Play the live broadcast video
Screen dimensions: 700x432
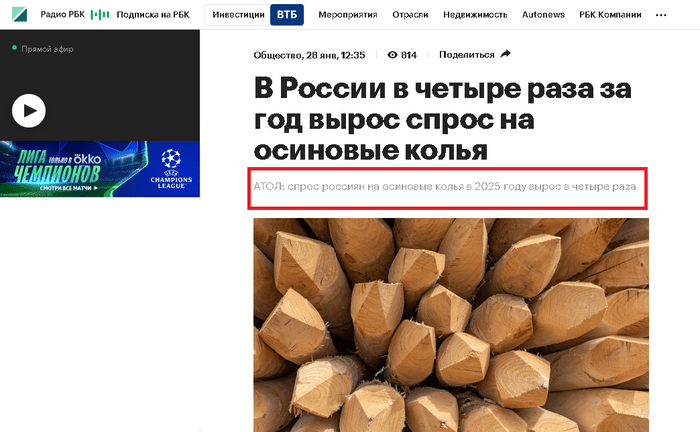coord(29,111)
